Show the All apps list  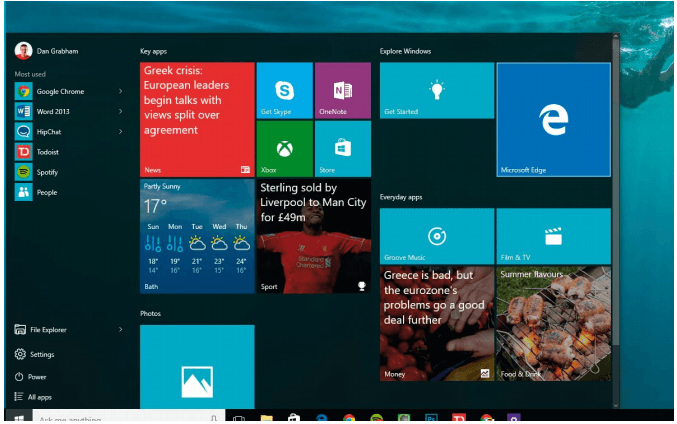pyautogui.click(x=33, y=397)
